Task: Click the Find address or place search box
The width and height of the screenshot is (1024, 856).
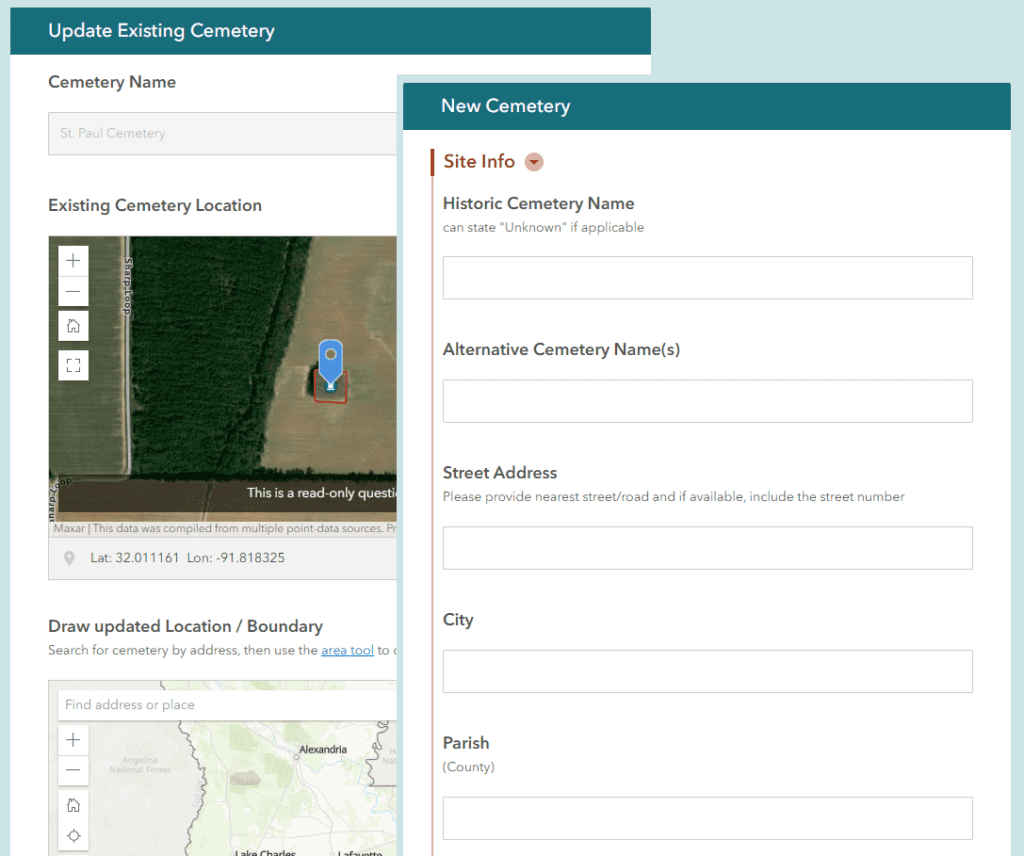Action: 227,705
